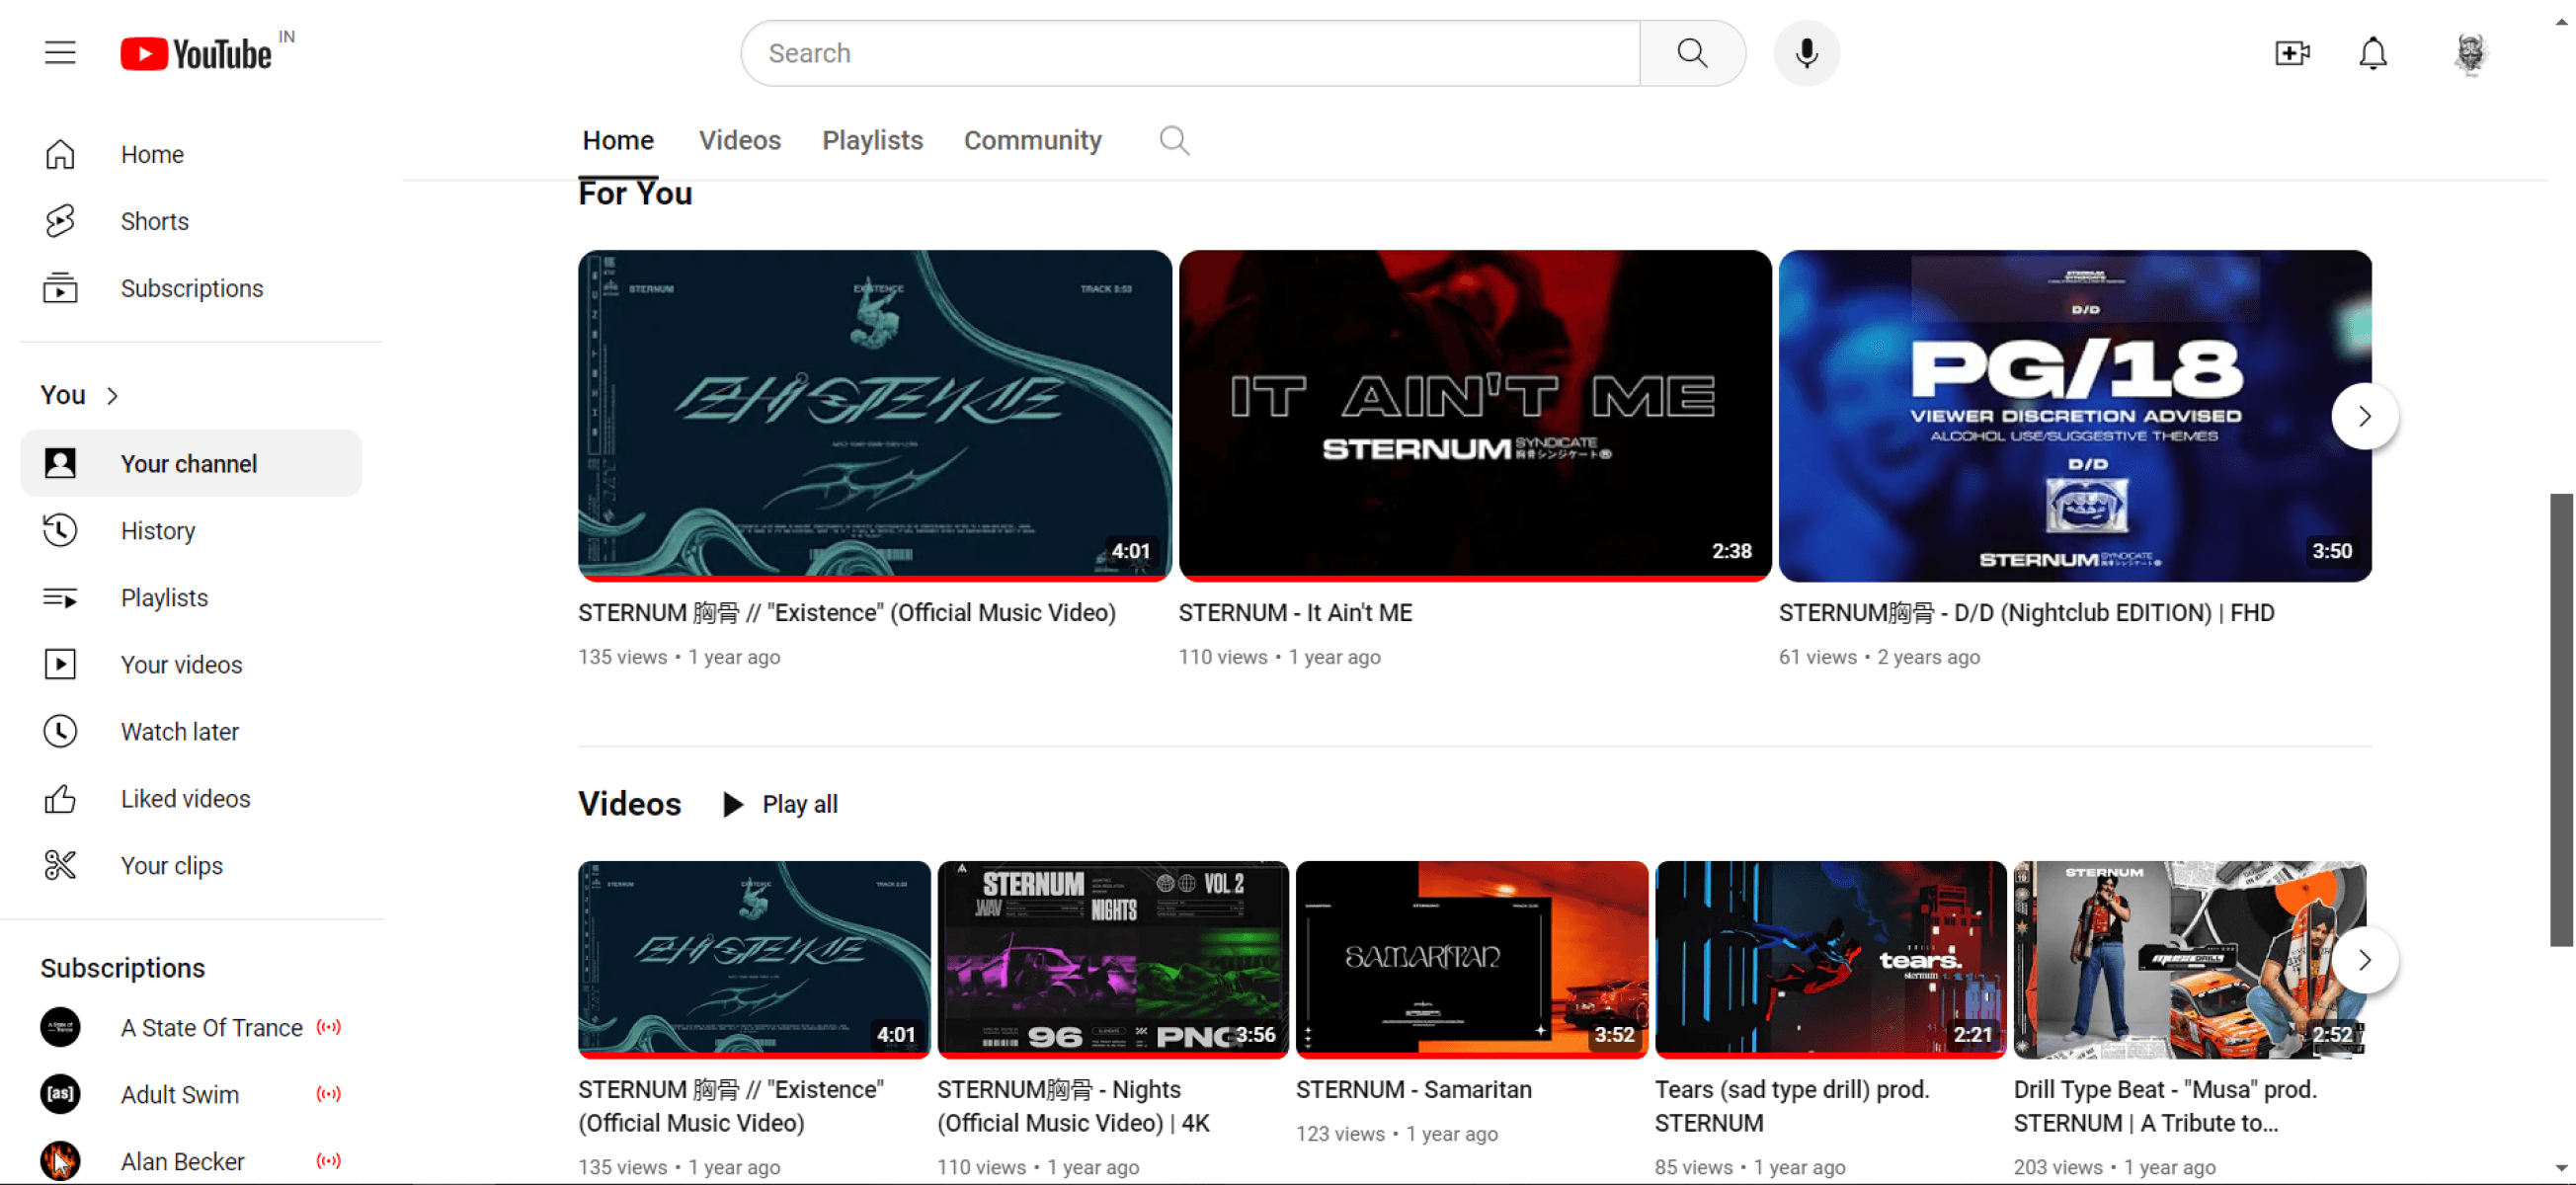Expand the You section chevron
2576x1185 pixels.
point(112,396)
